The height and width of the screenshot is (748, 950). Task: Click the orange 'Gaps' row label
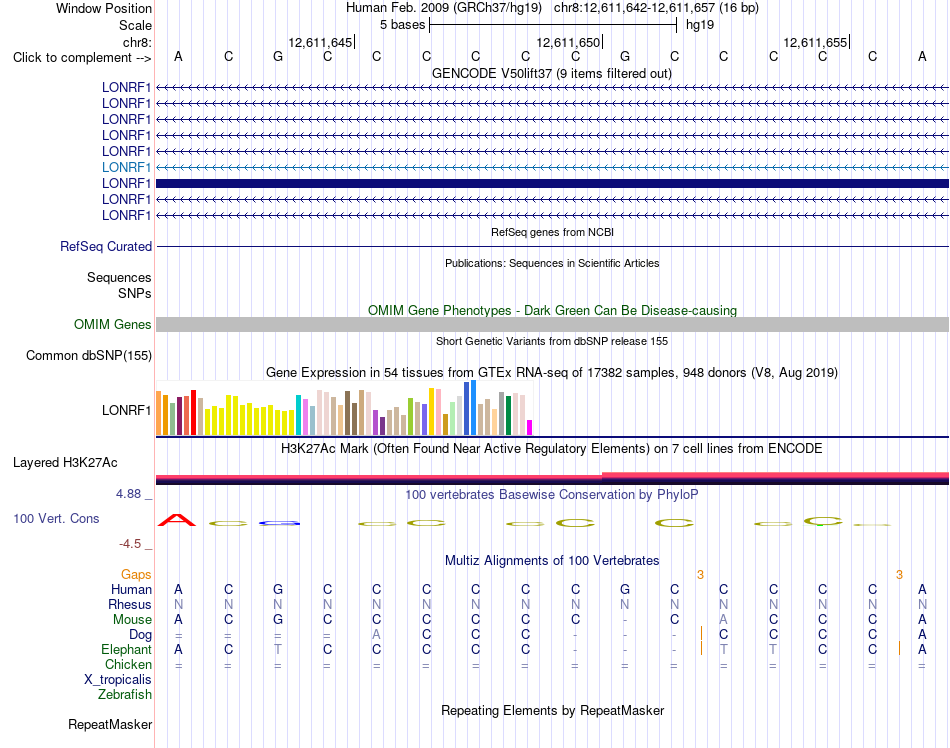pyautogui.click(x=136, y=574)
